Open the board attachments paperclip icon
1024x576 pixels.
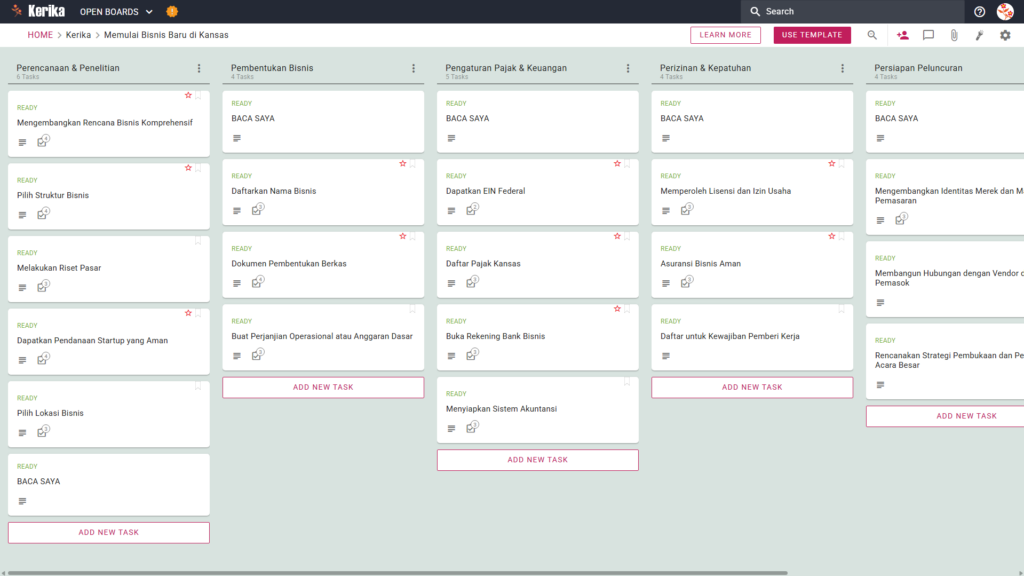(x=954, y=35)
